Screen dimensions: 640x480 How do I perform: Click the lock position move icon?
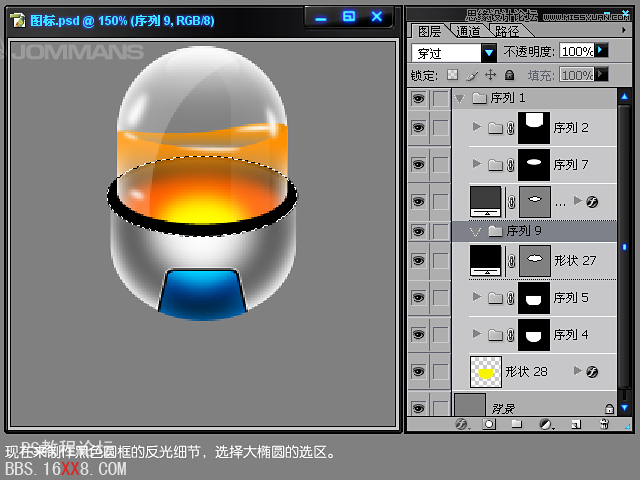click(490, 75)
